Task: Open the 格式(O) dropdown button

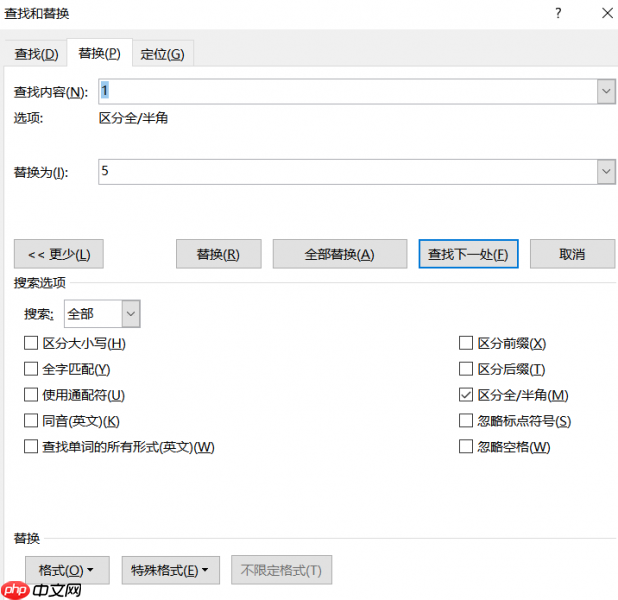Action: 67,570
